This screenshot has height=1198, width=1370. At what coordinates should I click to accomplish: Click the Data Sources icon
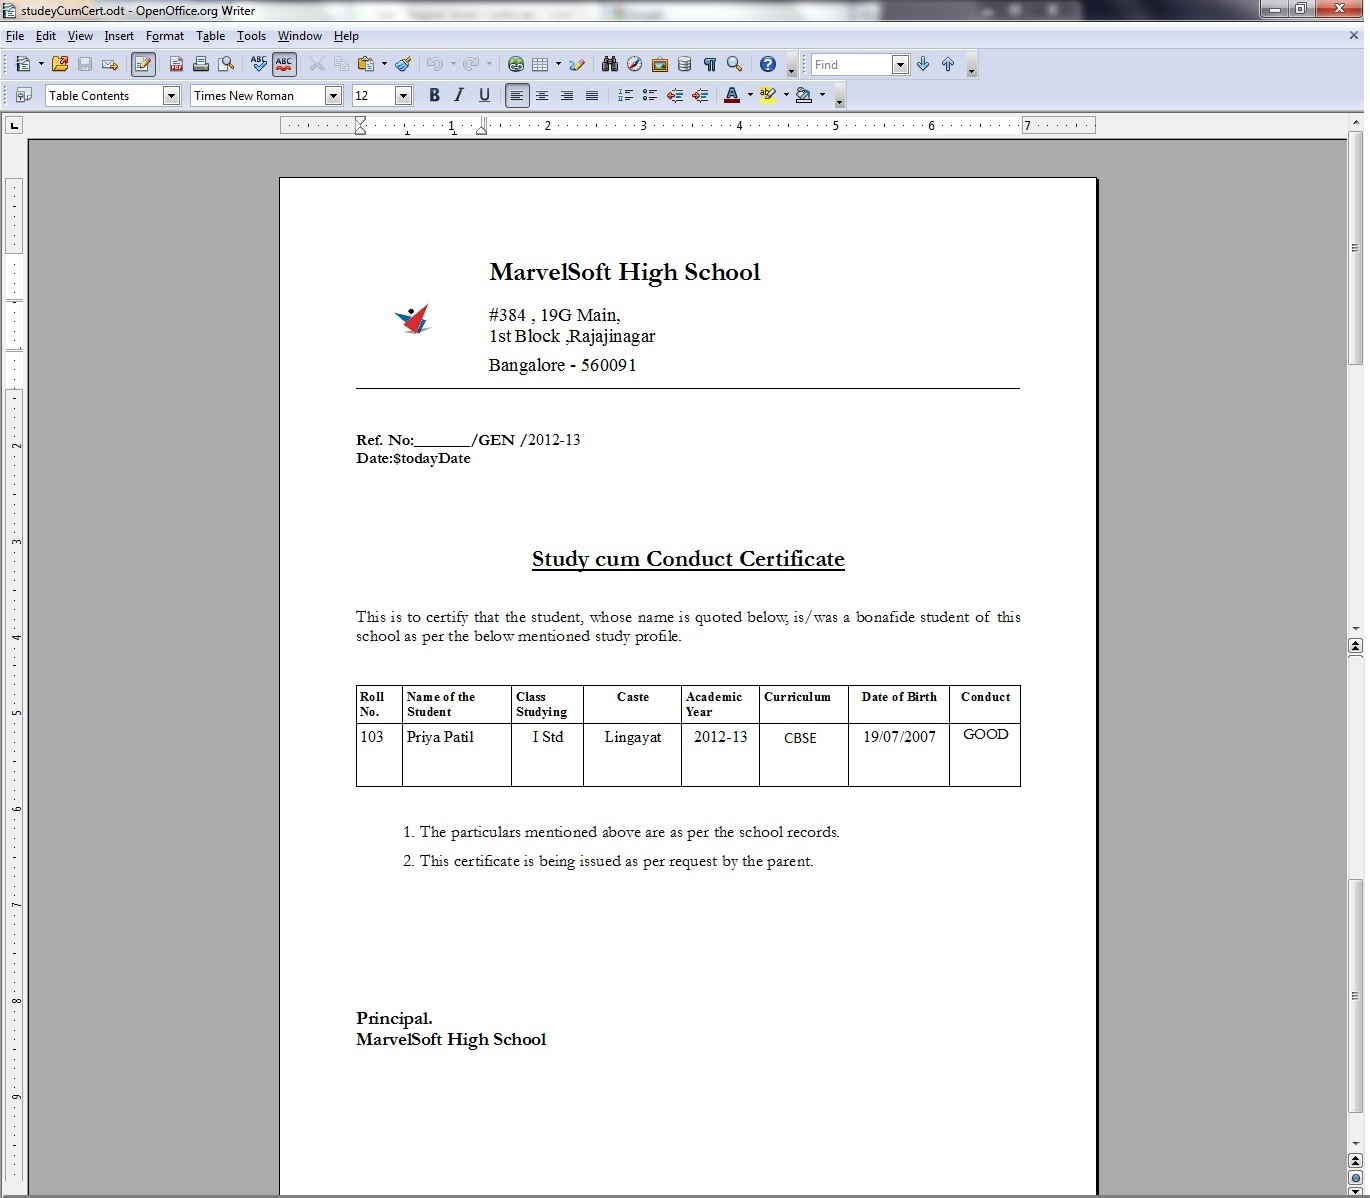click(x=684, y=65)
